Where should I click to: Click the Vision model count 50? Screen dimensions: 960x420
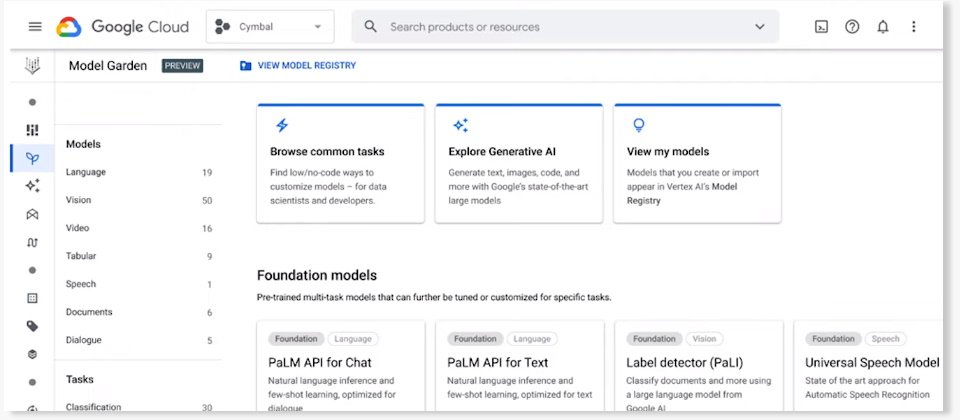pos(207,201)
